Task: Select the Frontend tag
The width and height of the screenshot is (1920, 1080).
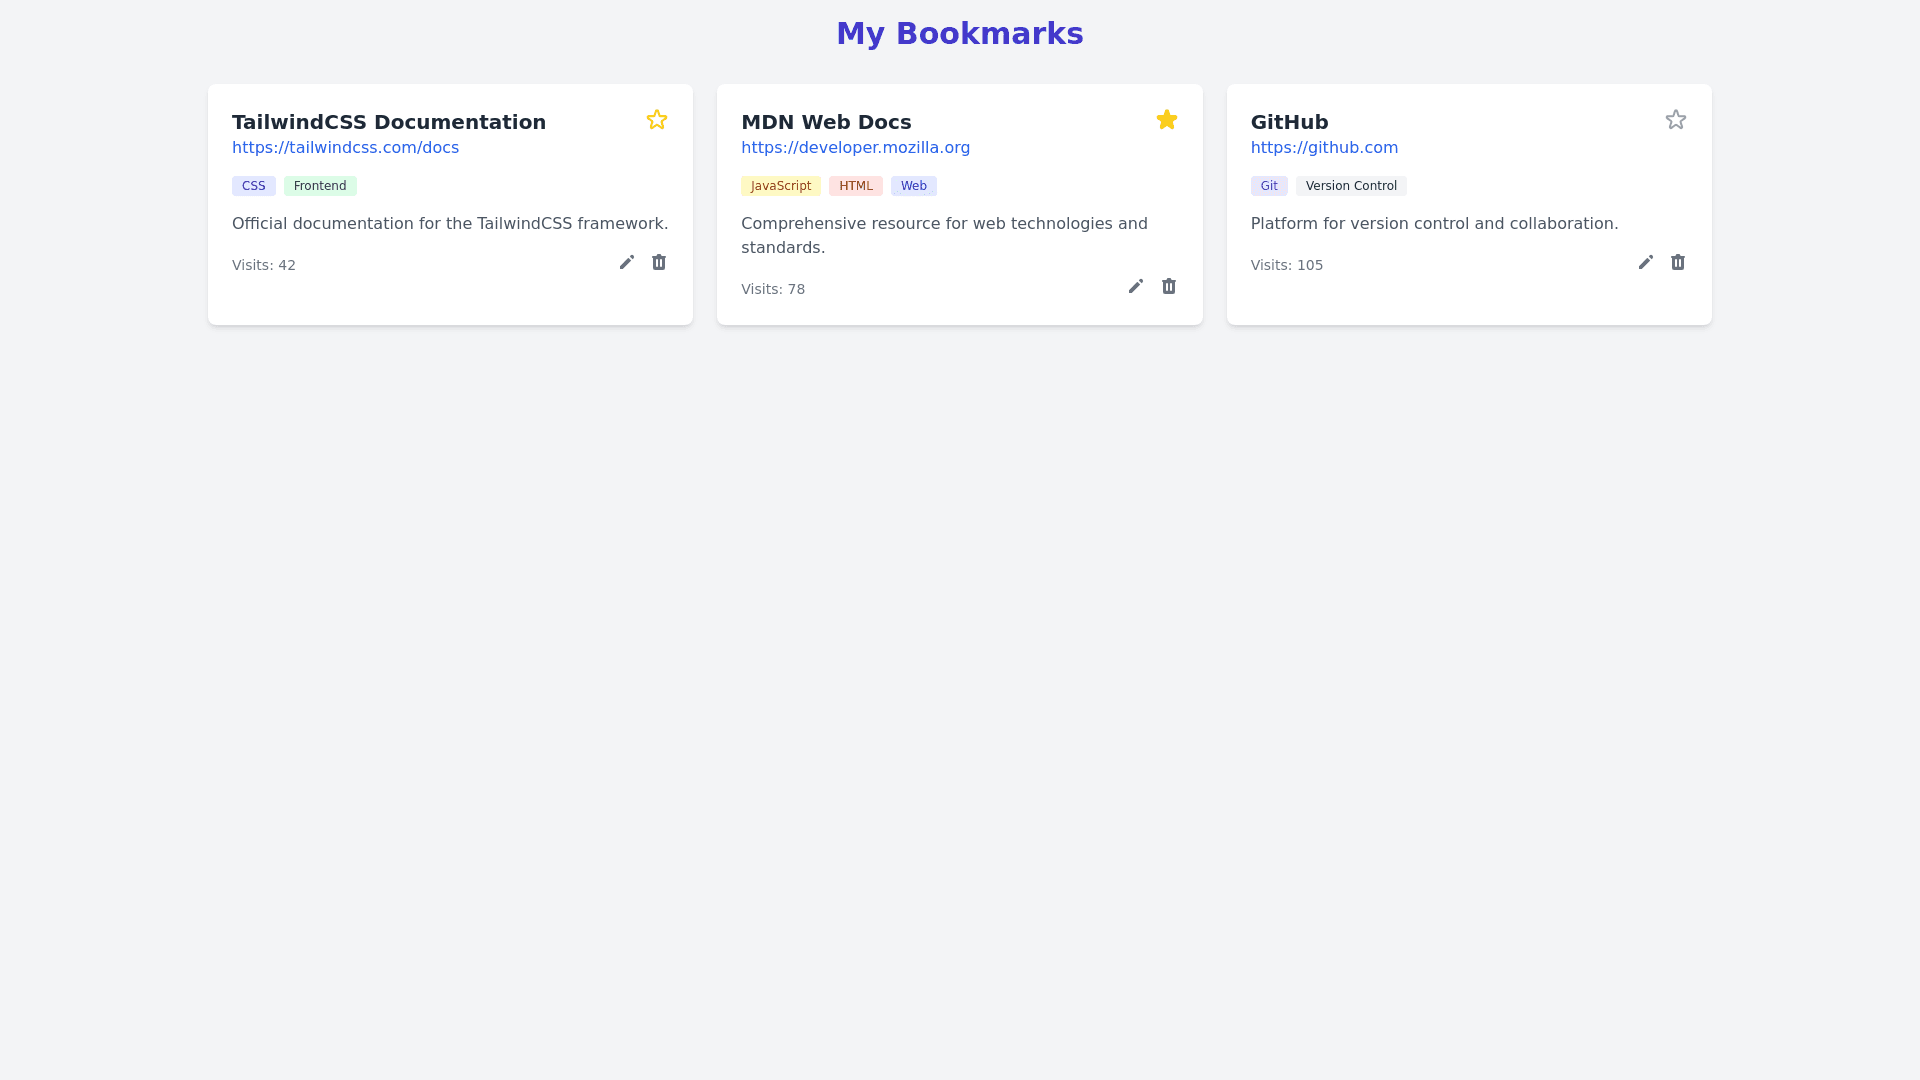Action: pyautogui.click(x=320, y=186)
